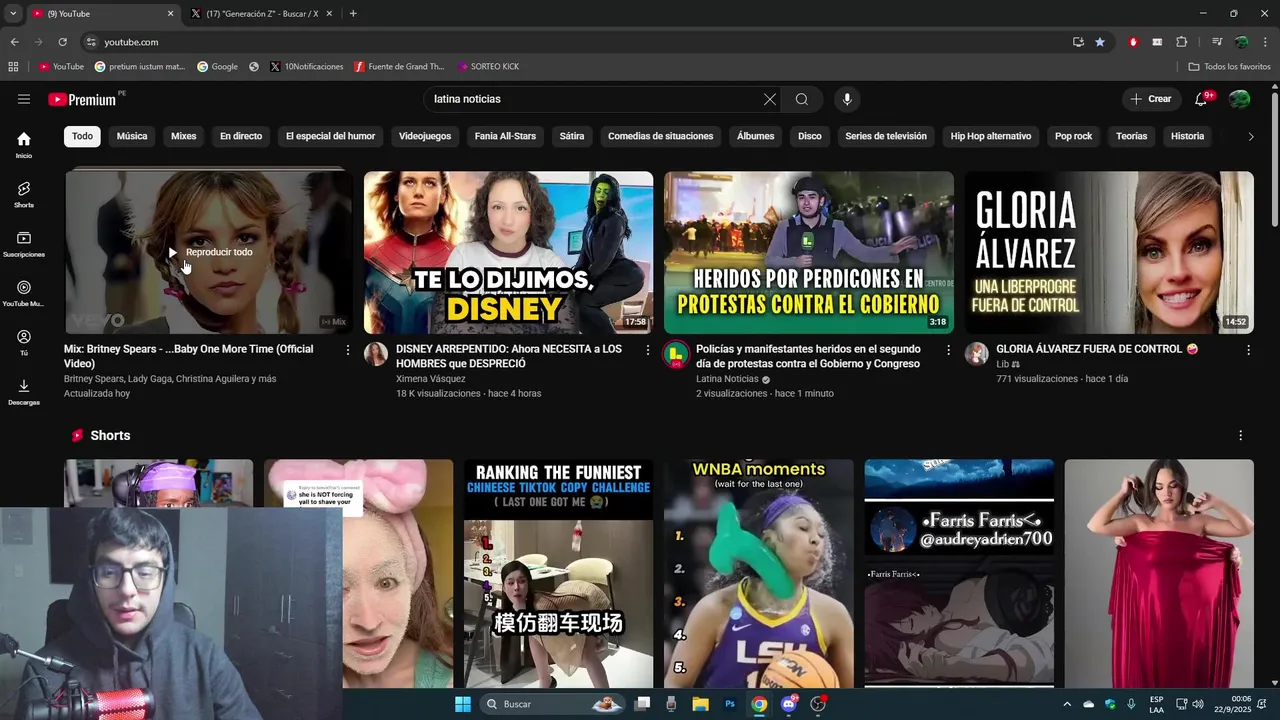
Task: Open options for Britney Spears mix
Action: point(348,350)
